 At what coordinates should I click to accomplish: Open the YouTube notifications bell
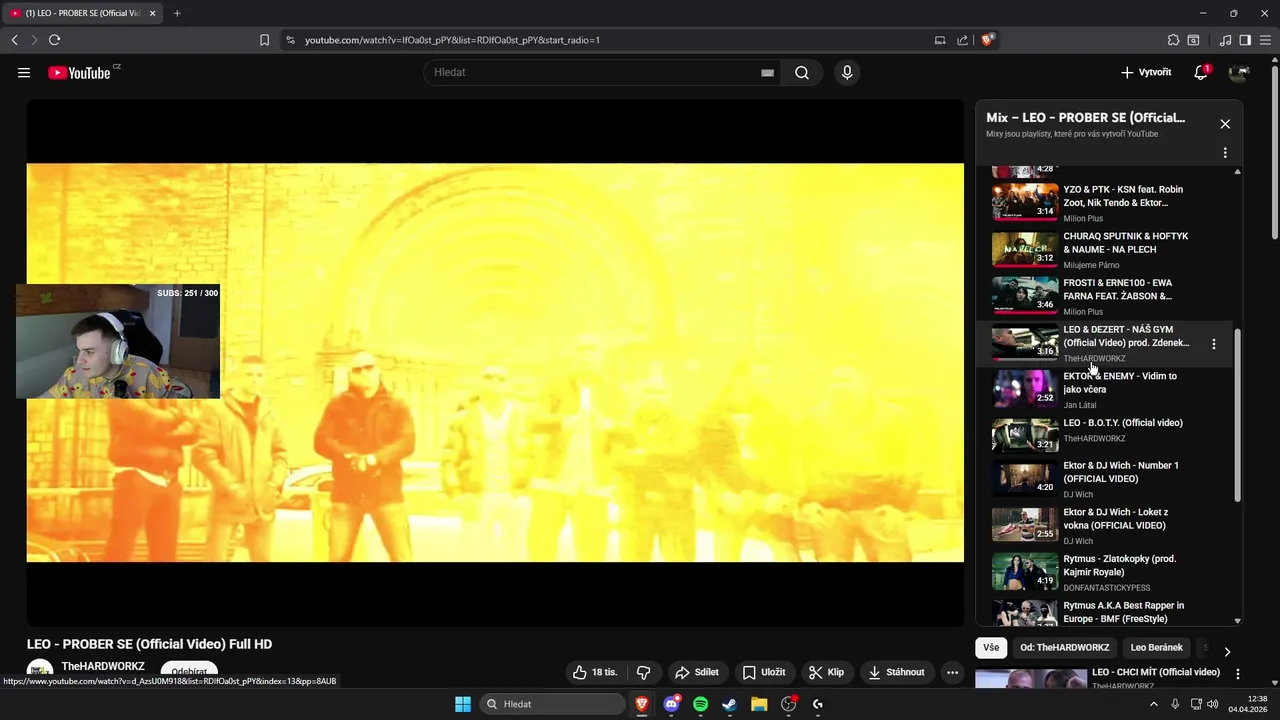(1201, 73)
